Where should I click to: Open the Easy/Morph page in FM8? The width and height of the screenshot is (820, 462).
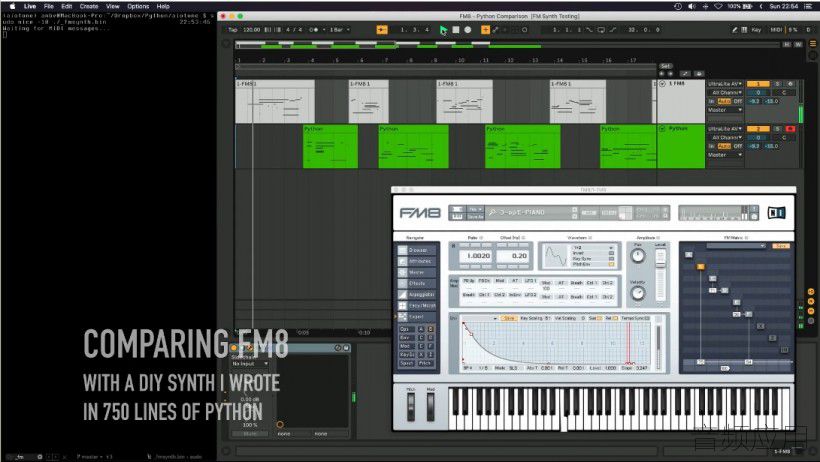tap(416, 306)
